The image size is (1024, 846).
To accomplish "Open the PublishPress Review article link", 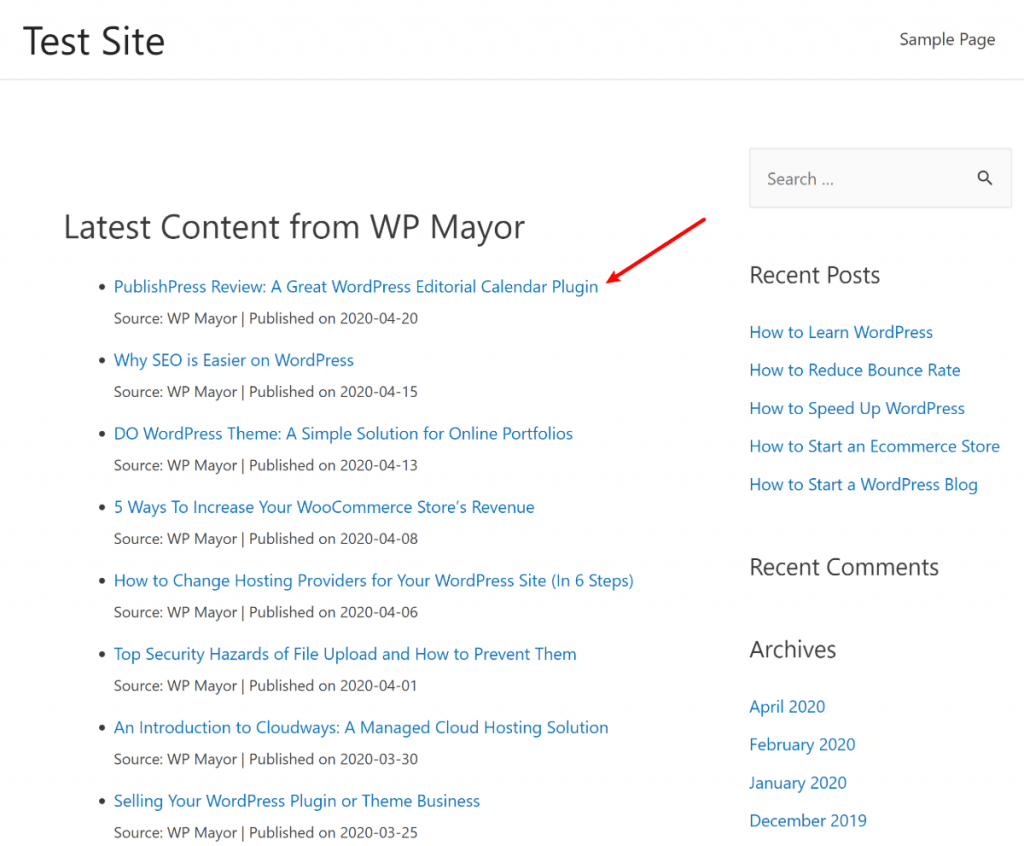I will tap(355, 286).
